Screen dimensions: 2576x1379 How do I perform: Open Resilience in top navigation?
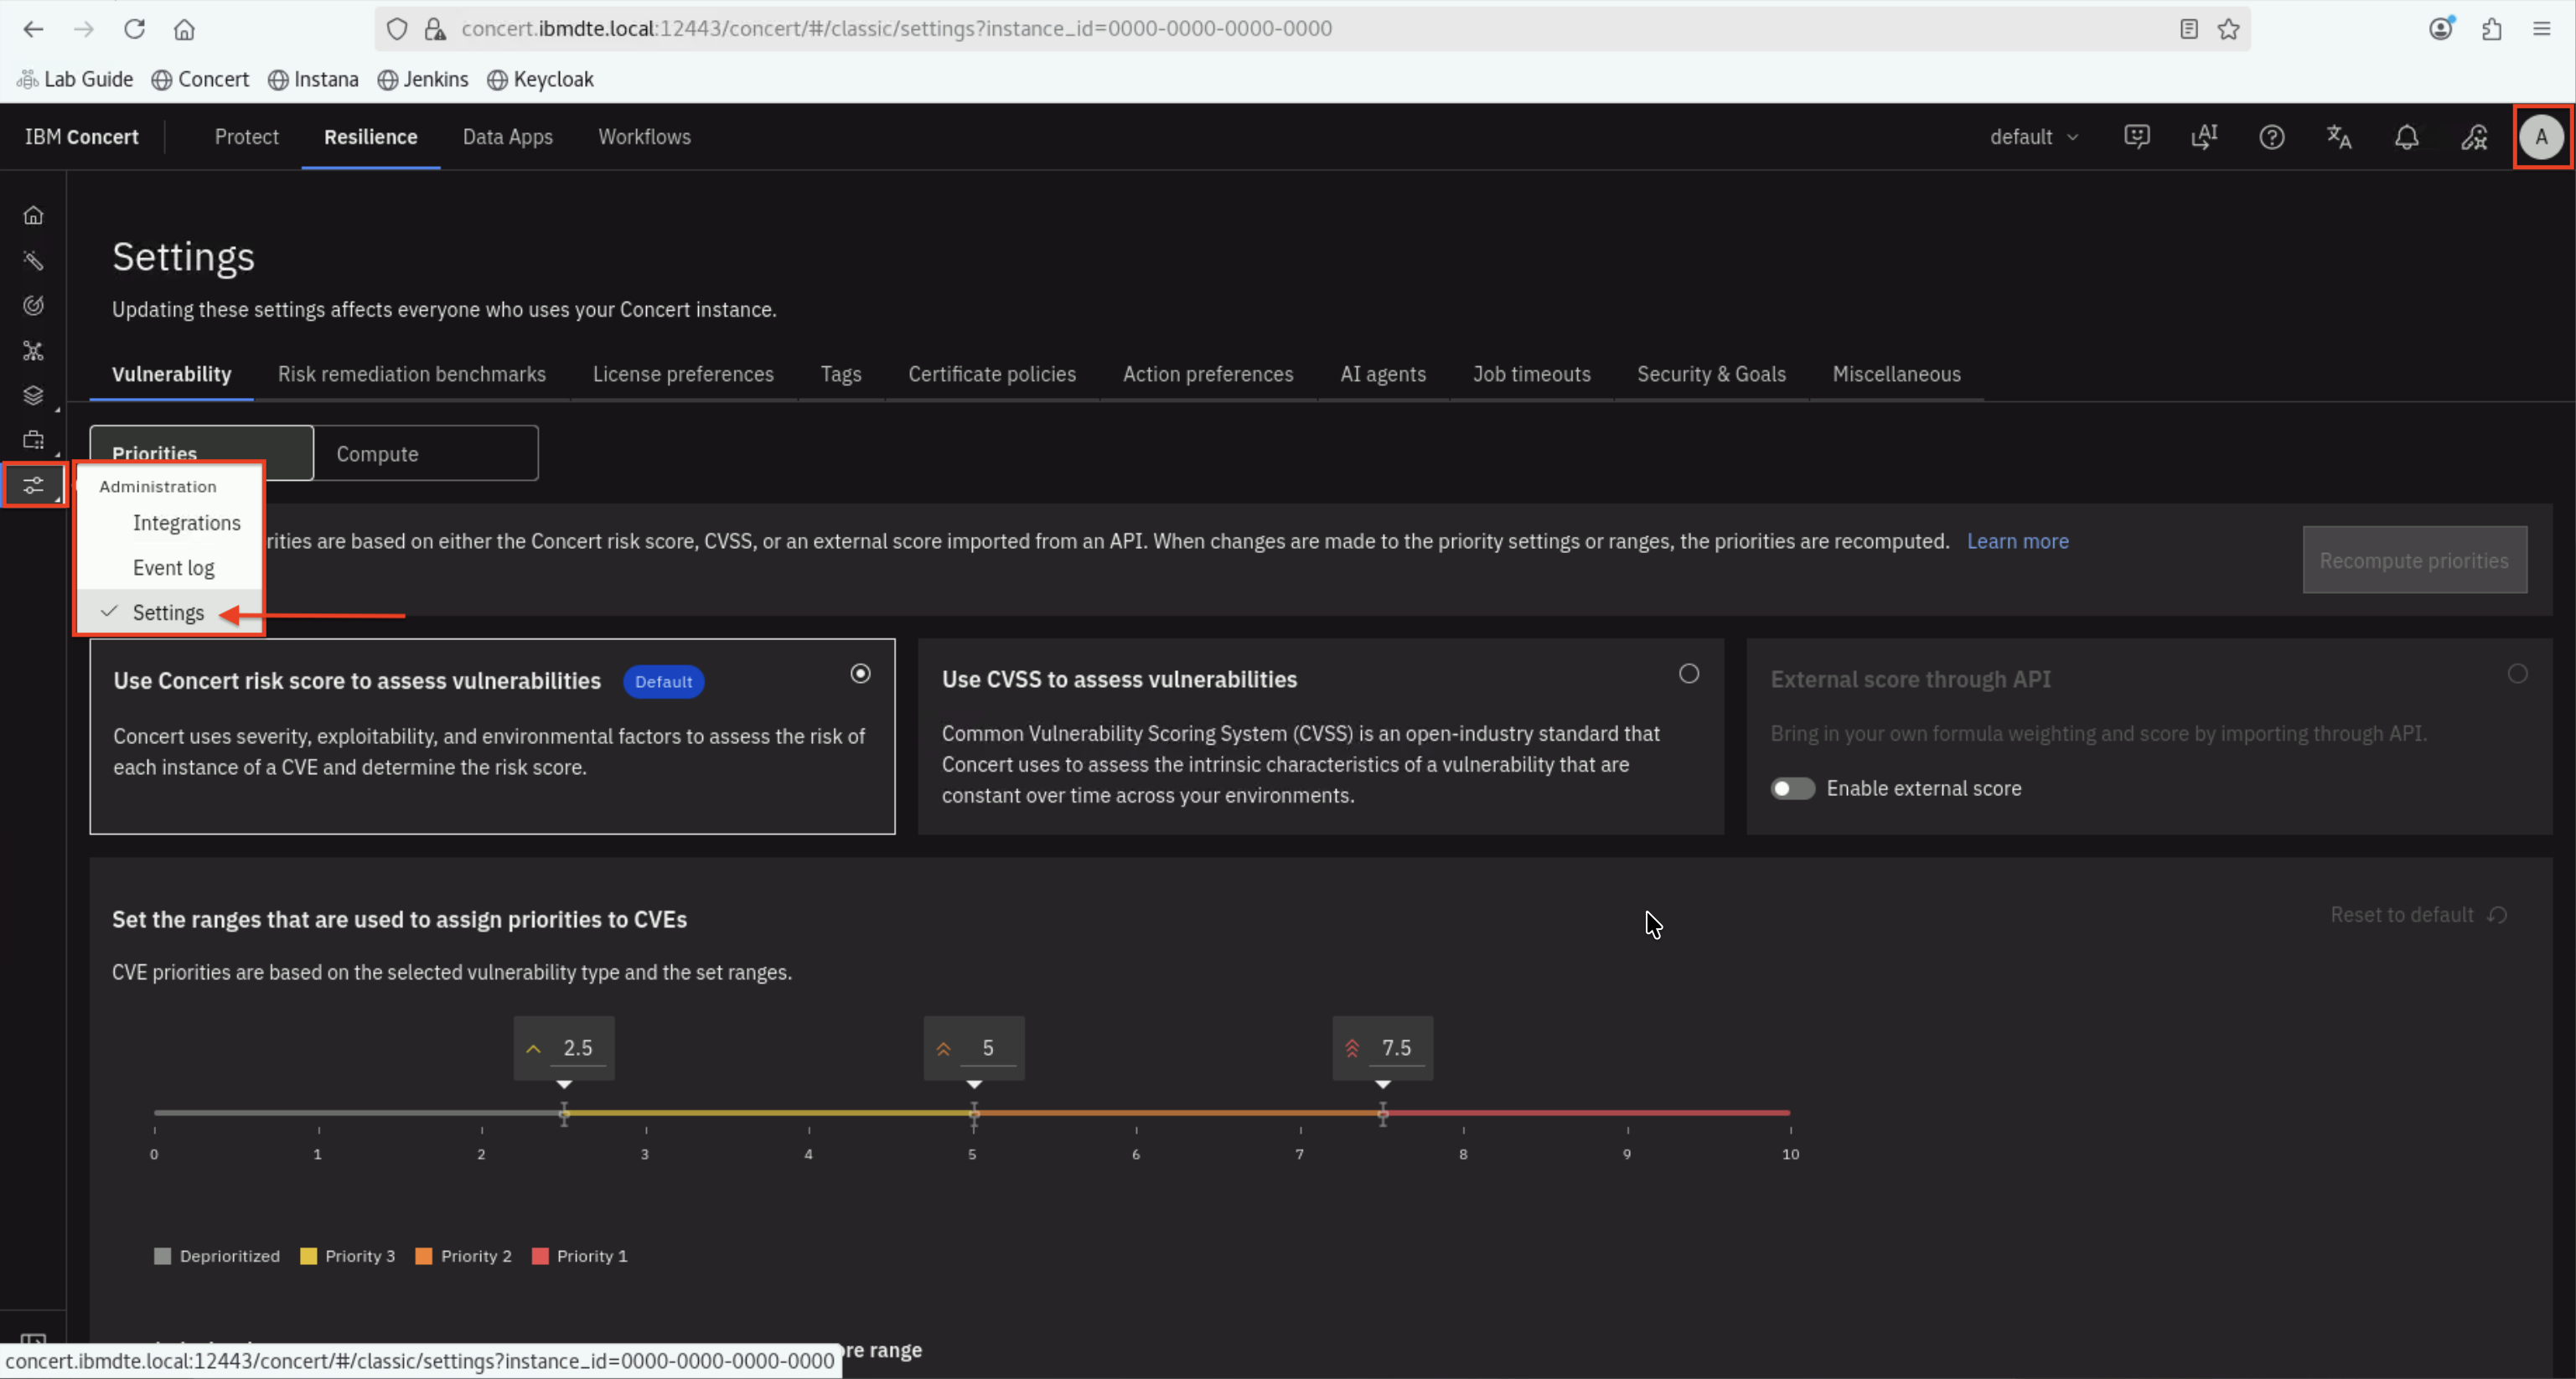tap(370, 136)
